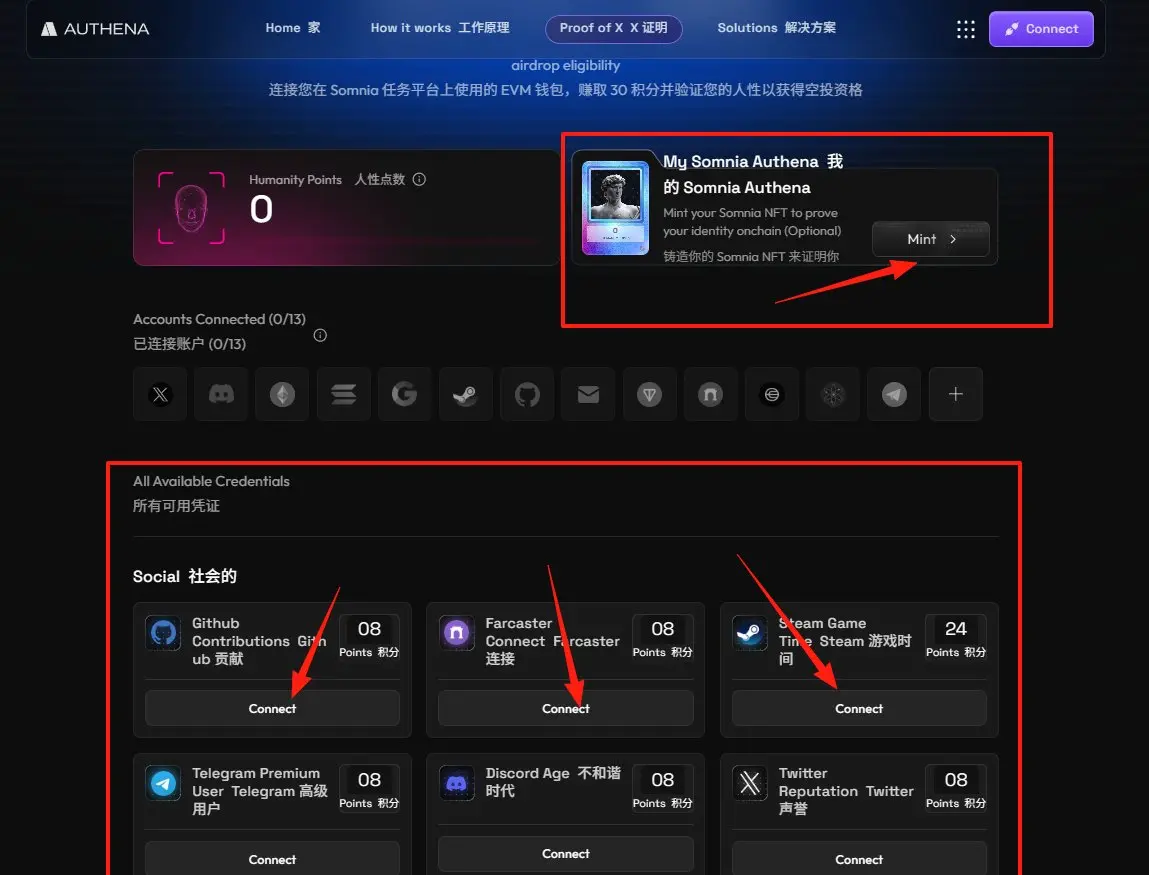1149x875 pixels.
Task: Open the Home nav item
Action: 292,28
